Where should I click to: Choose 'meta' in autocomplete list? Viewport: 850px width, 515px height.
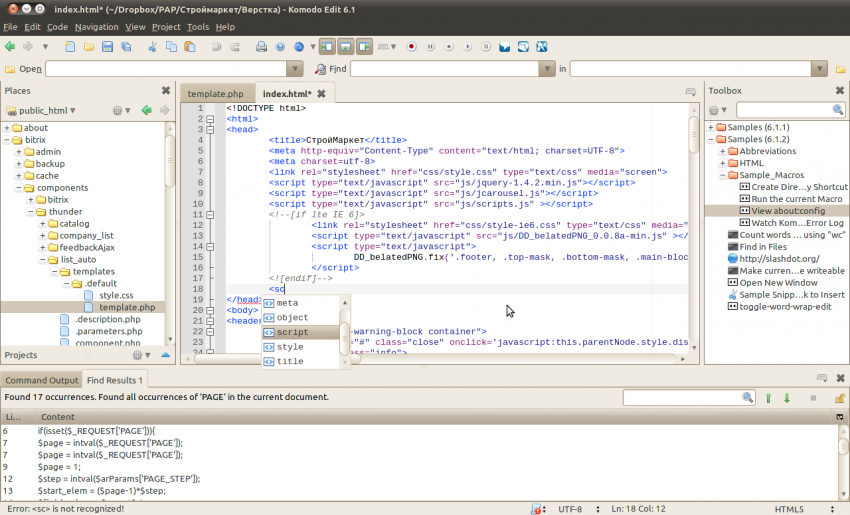(301, 303)
